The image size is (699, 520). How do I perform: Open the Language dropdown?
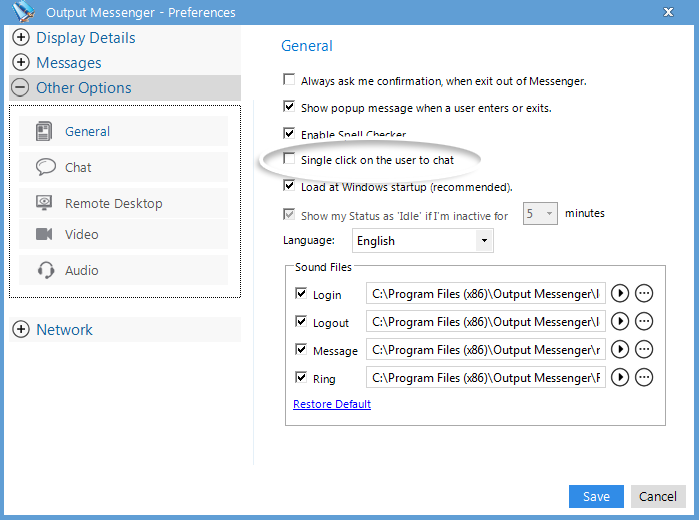pos(484,241)
